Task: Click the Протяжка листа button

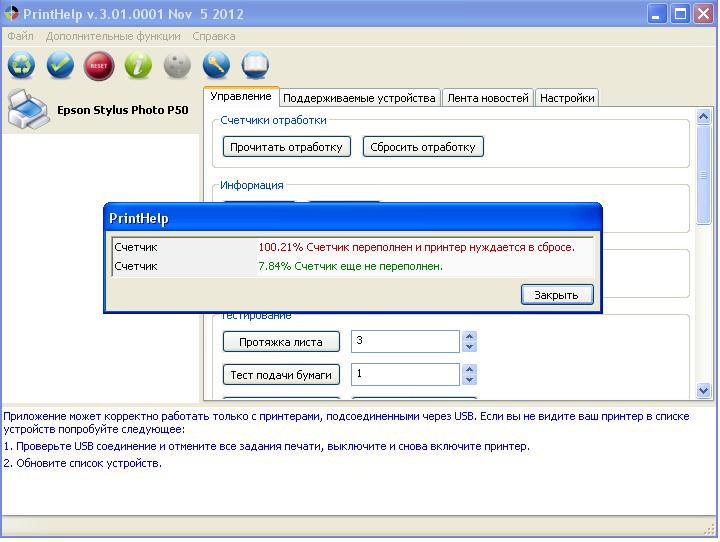Action: tap(281, 342)
